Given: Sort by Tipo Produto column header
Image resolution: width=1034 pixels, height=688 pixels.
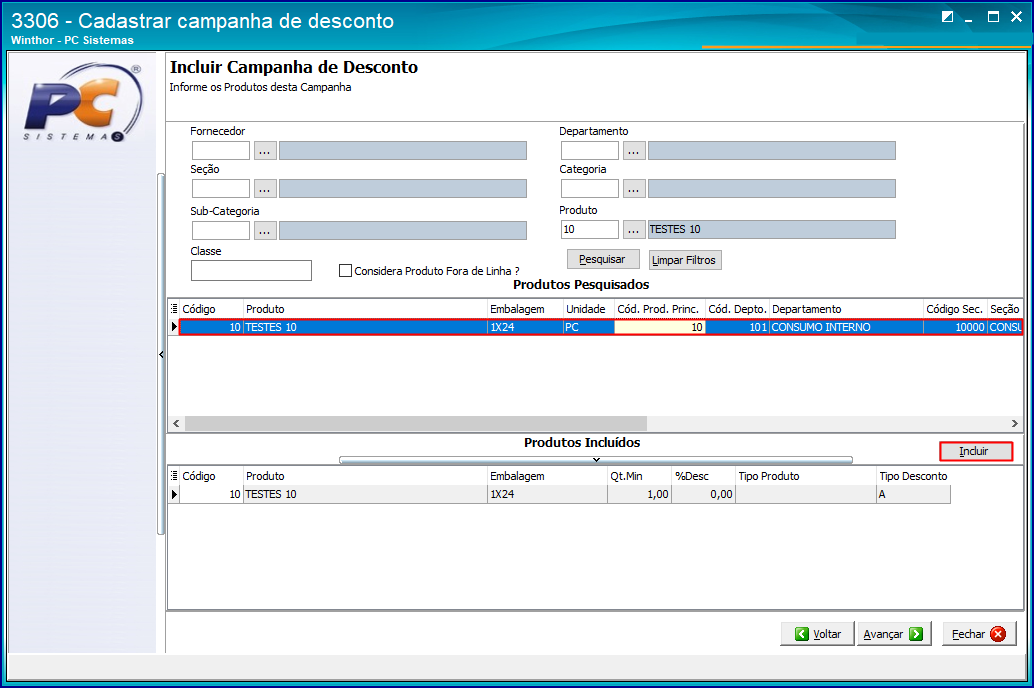Looking at the screenshot, I should click(x=806, y=476).
